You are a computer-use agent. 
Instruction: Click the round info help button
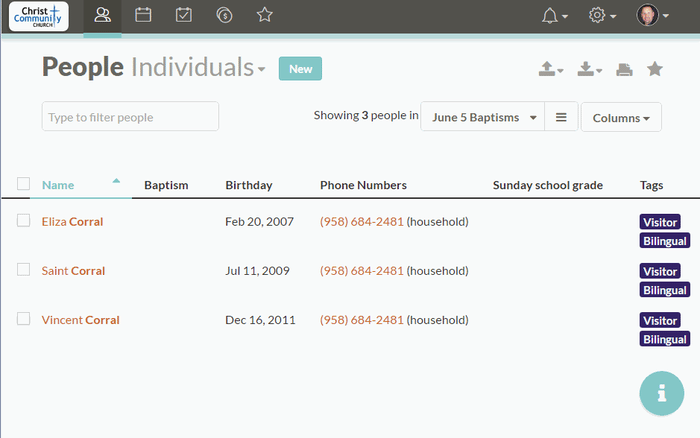pos(662,393)
